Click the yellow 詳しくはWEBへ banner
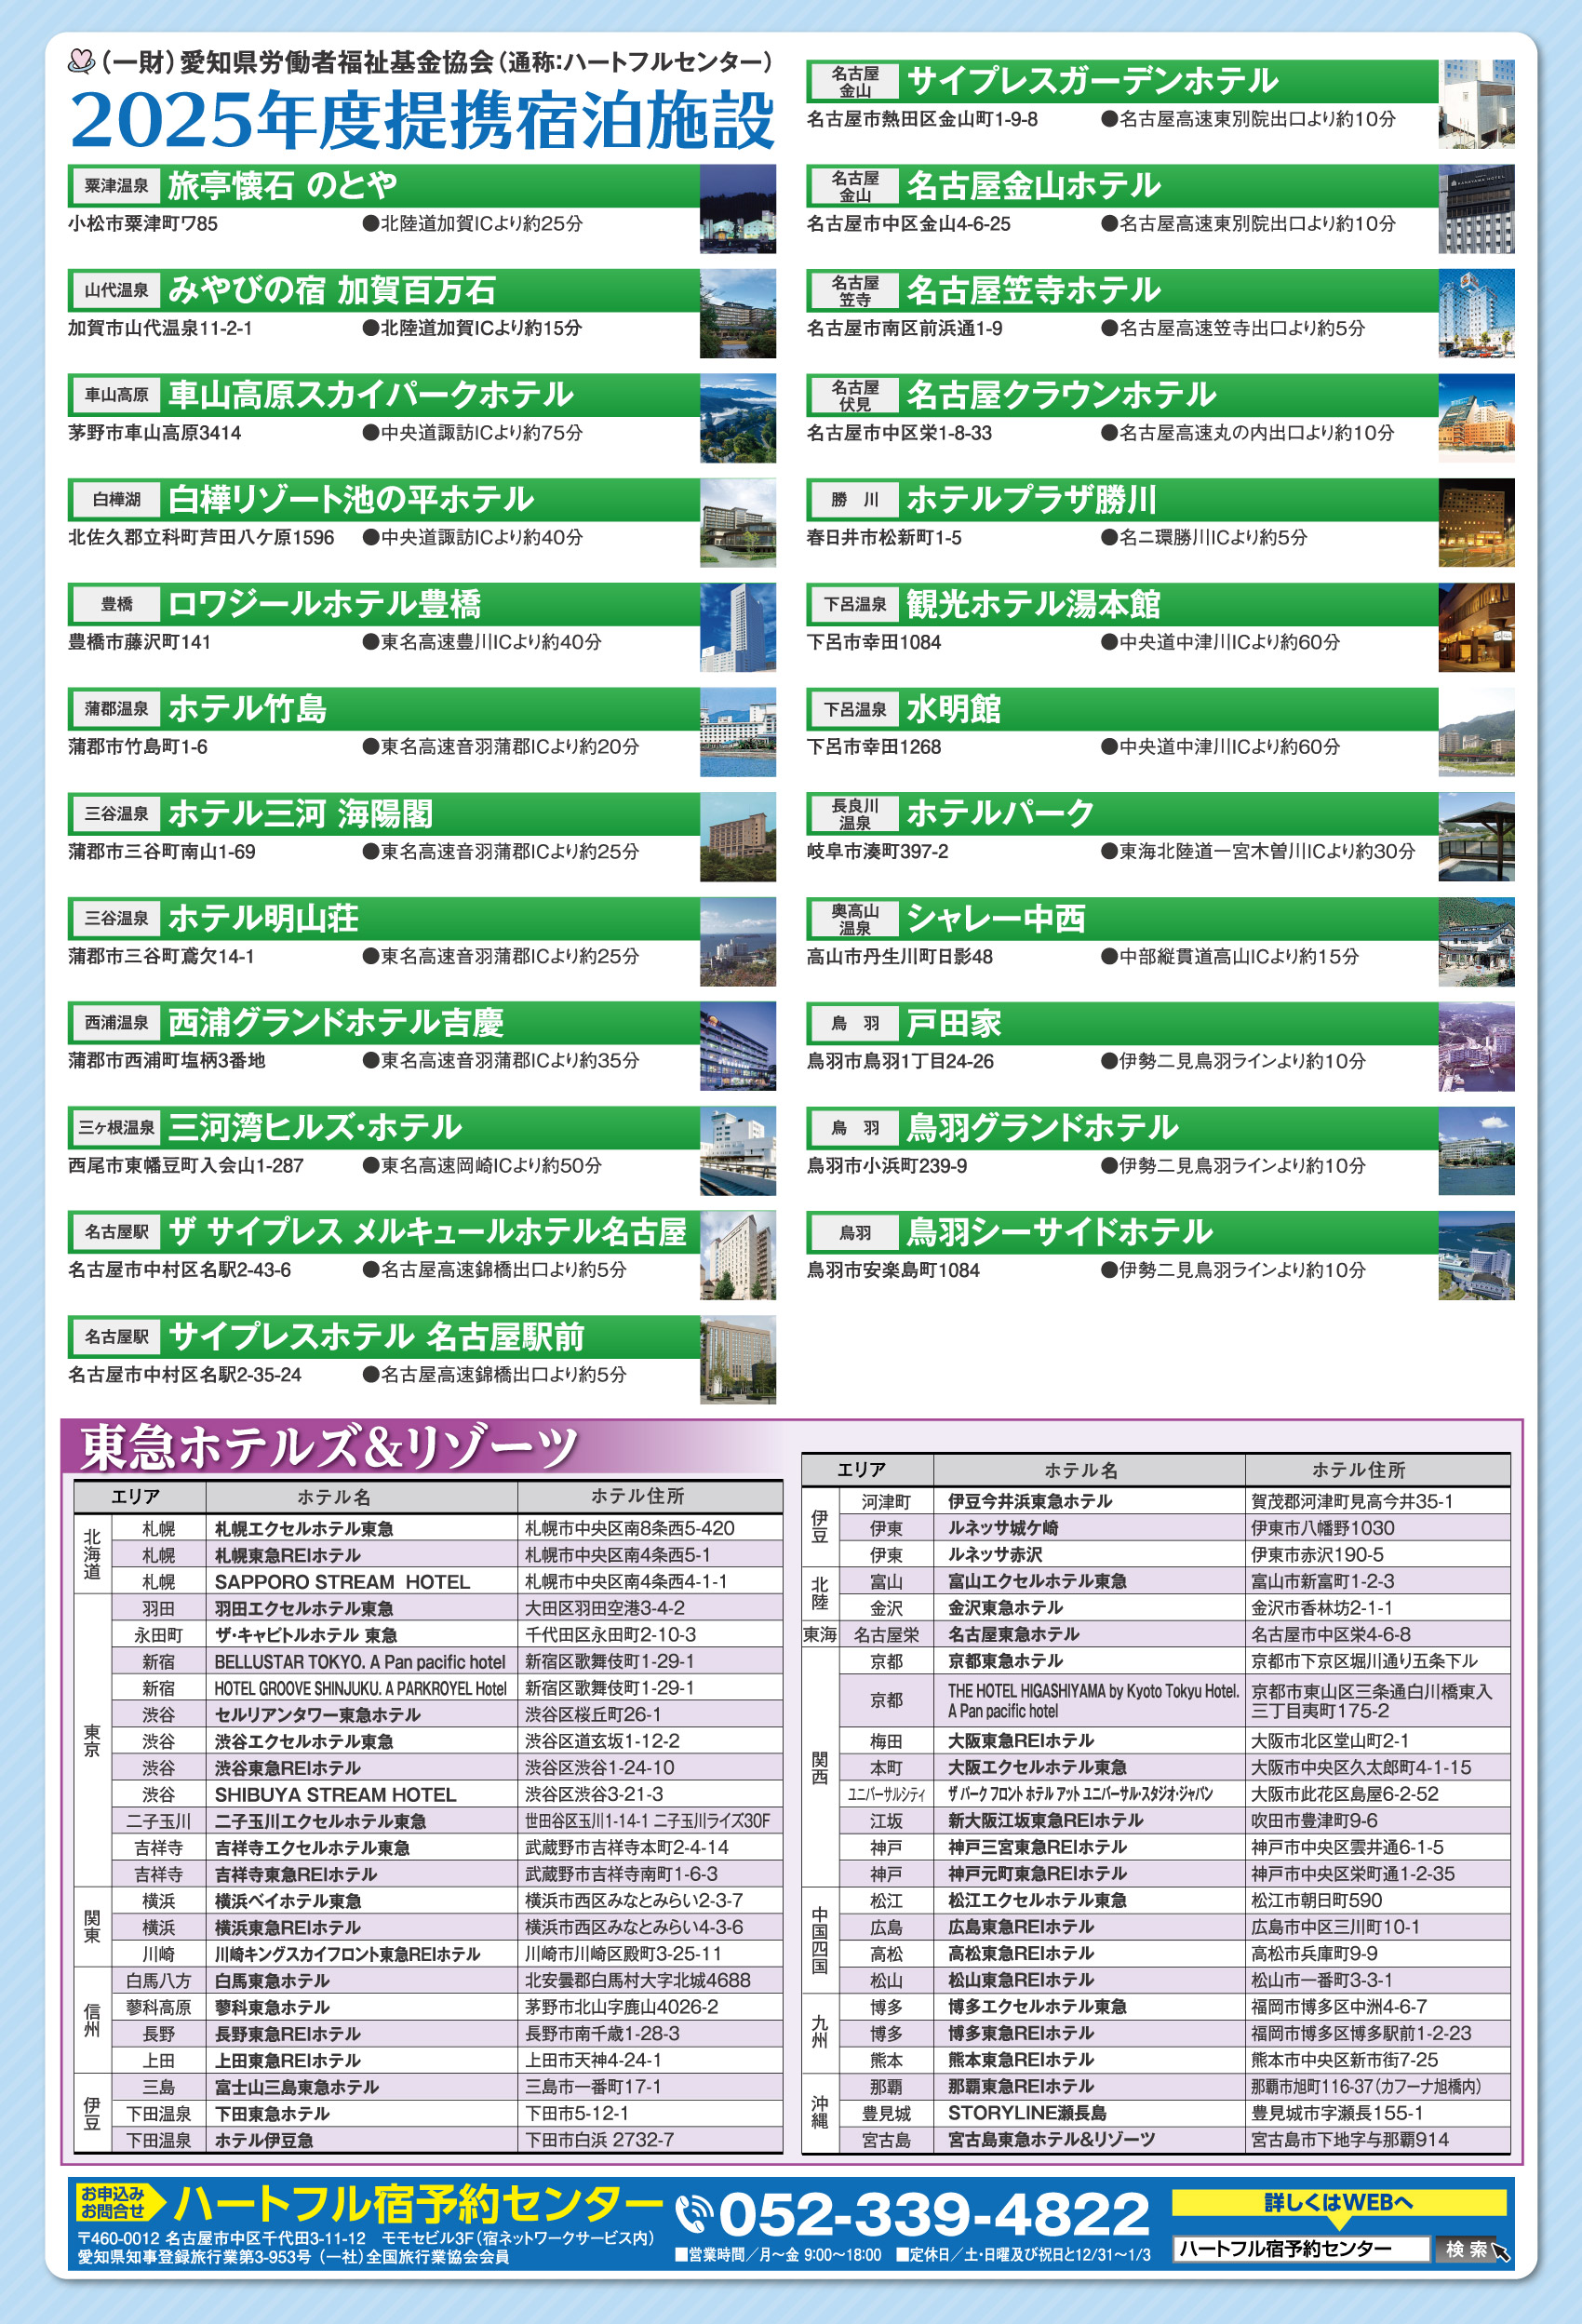This screenshot has height=2324, width=1582. pos(1339,2203)
